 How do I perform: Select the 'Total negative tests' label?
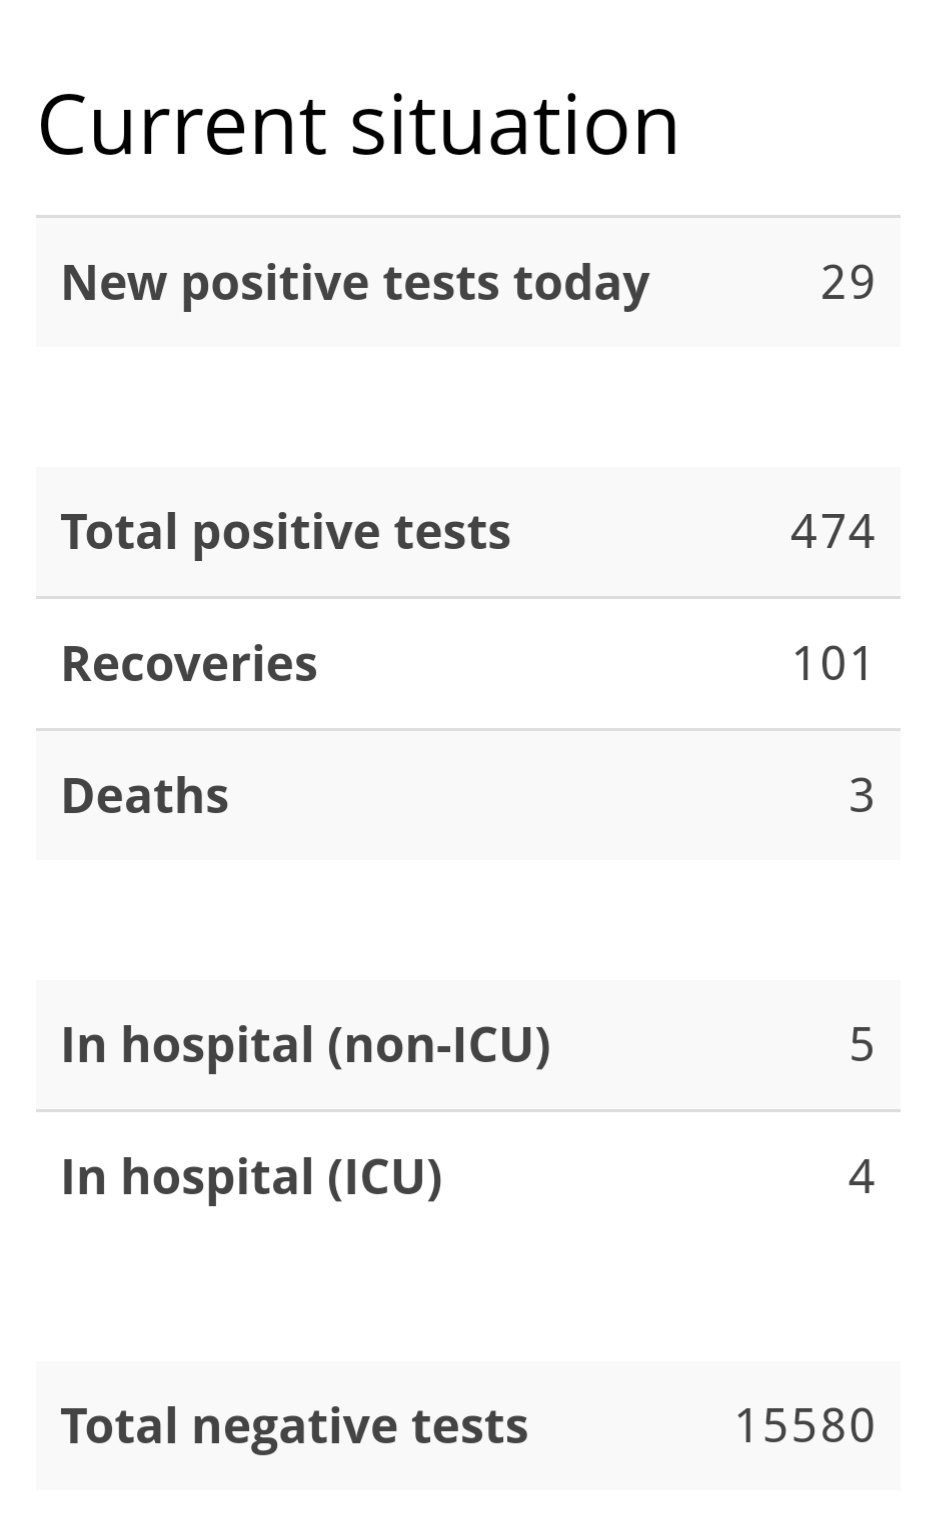294,1427
